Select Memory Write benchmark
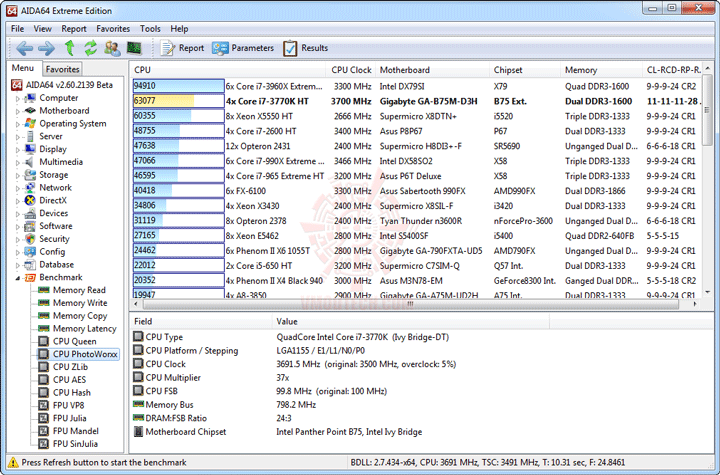This screenshot has width=720, height=475. (x=80, y=303)
